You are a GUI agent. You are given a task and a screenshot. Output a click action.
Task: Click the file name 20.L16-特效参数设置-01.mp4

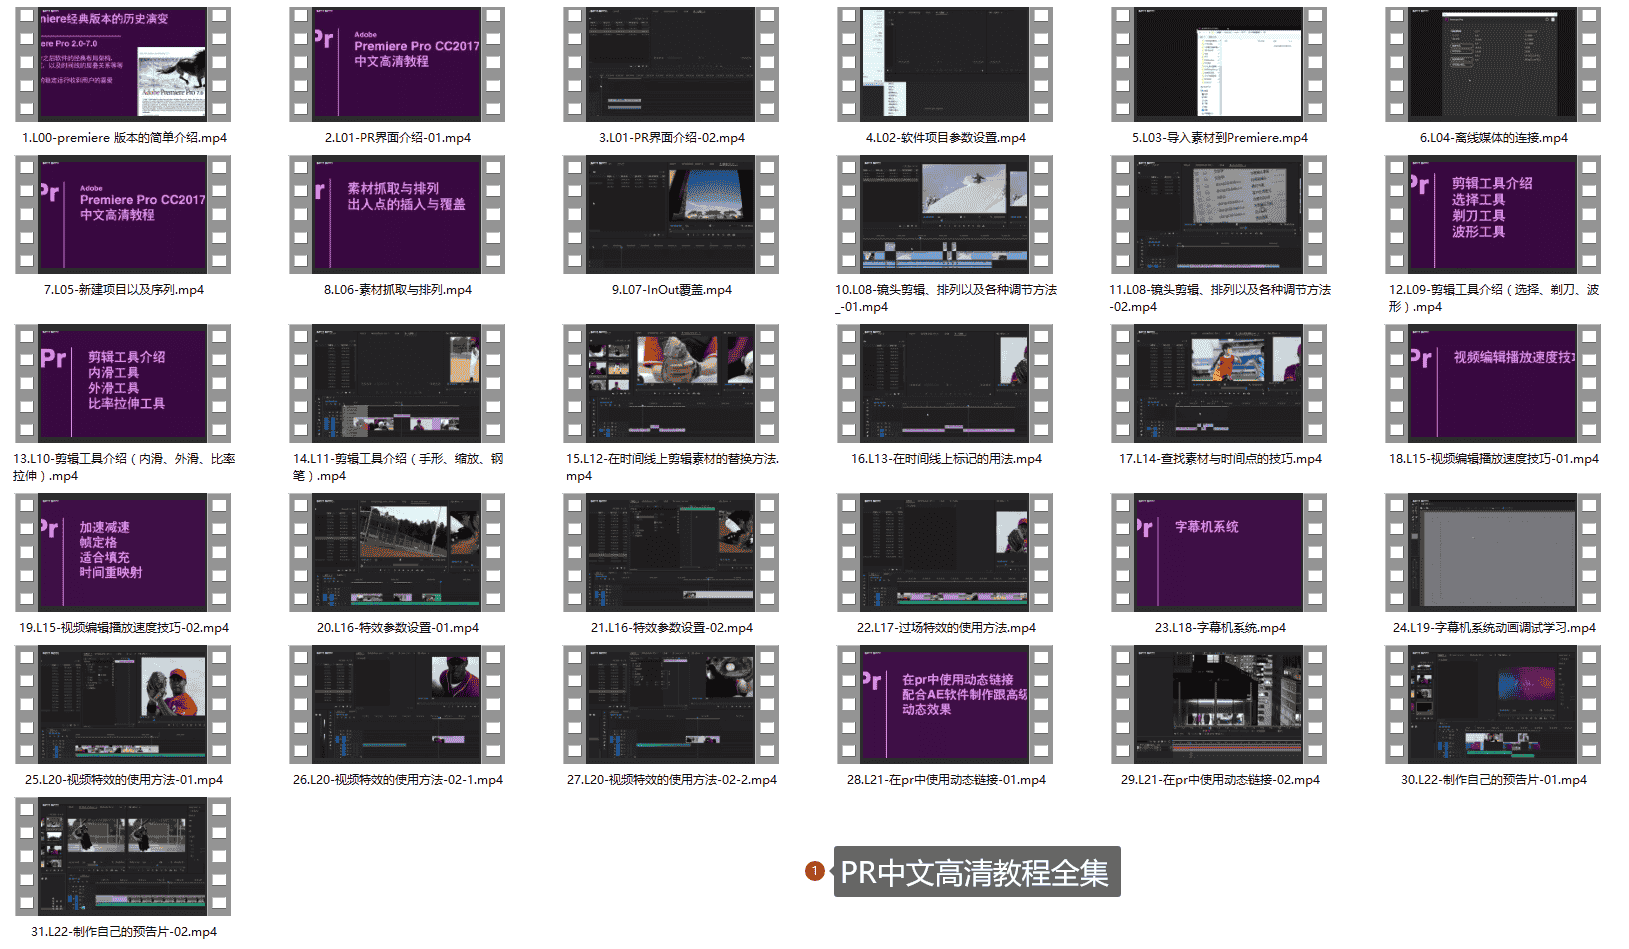397,628
